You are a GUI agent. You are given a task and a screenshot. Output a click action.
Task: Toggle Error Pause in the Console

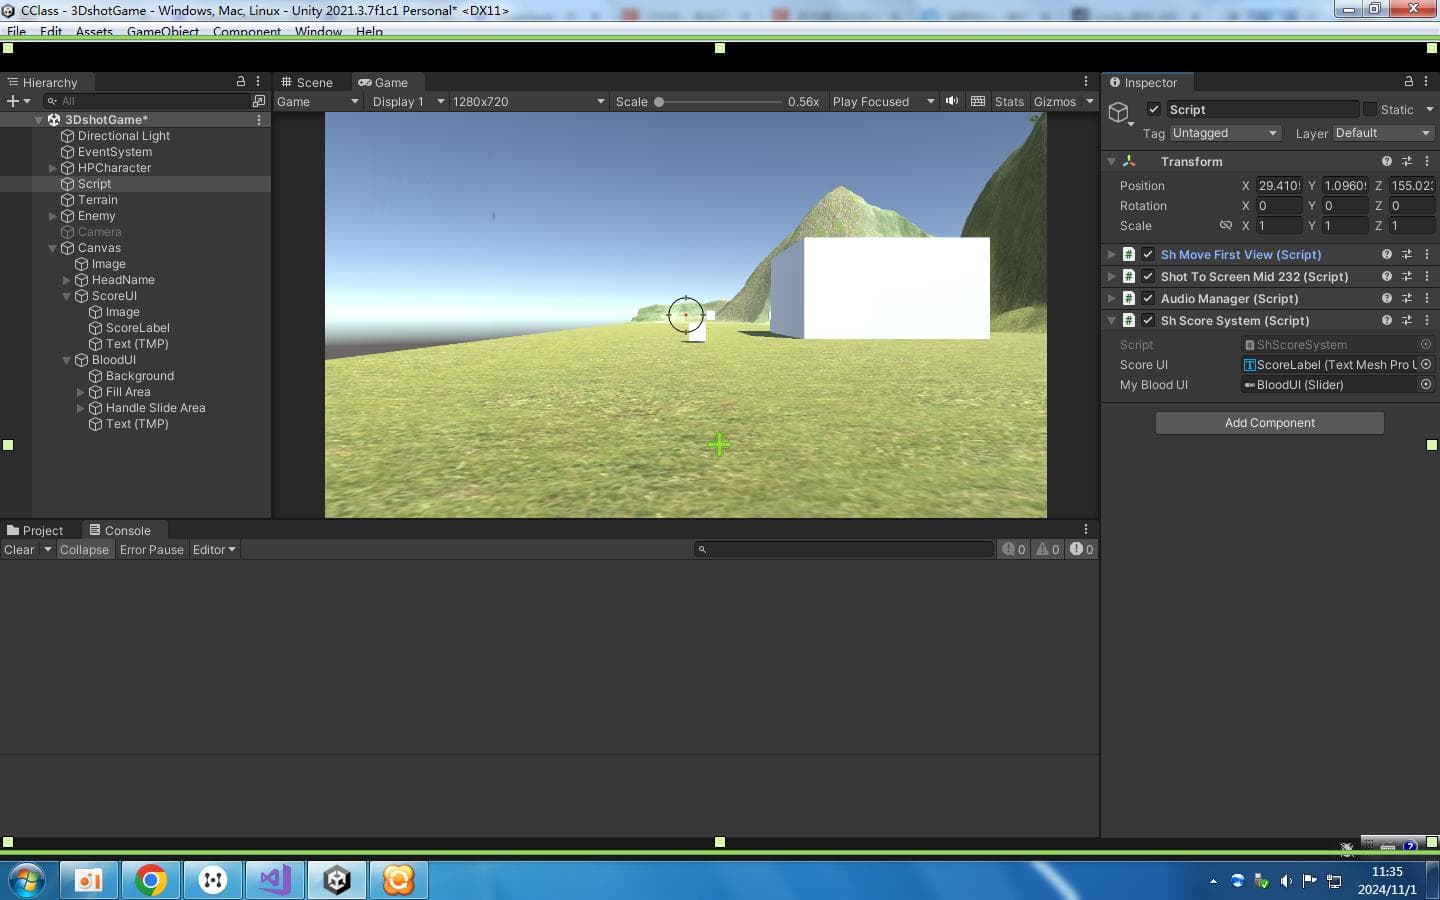(x=152, y=549)
